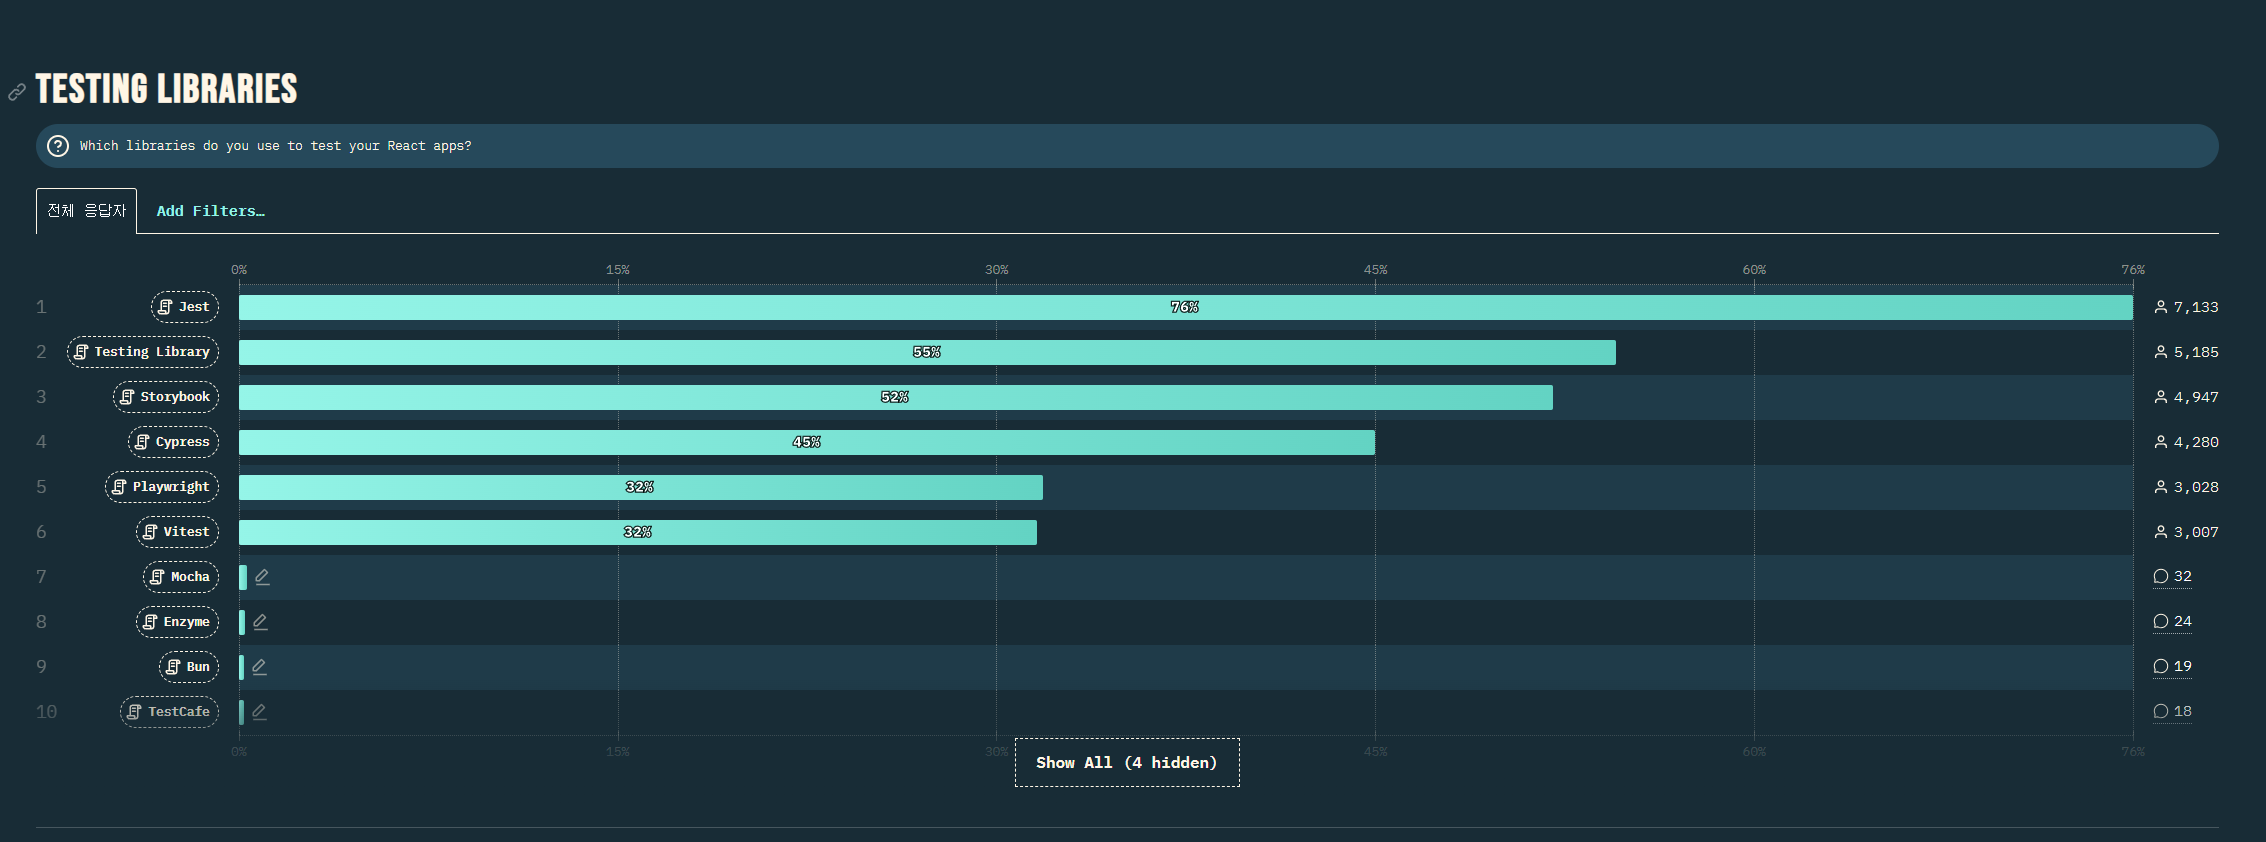
Task: Click the comment bubble icon beside 32
Action: pos(2161,577)
